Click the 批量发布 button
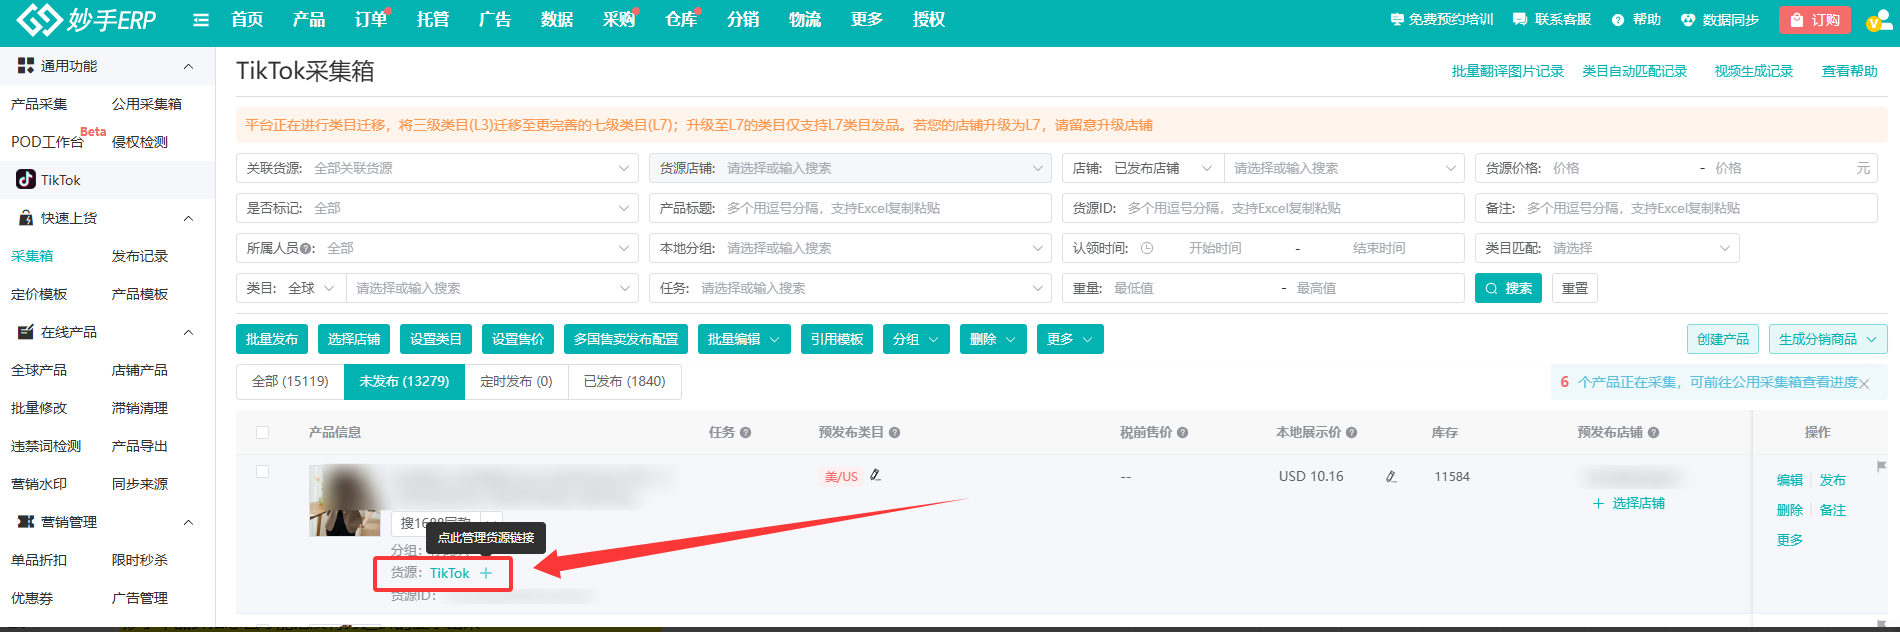This screenshot has height=632, width=1900. pos(272,339)
